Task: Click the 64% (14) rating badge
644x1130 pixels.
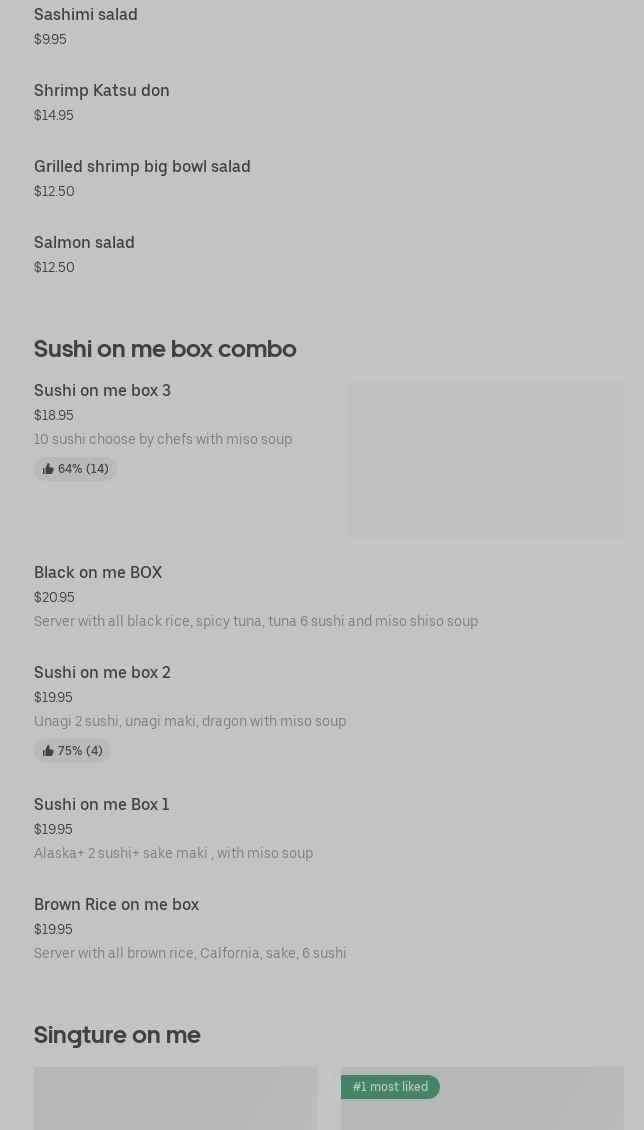Action: [x=76, y=469]
